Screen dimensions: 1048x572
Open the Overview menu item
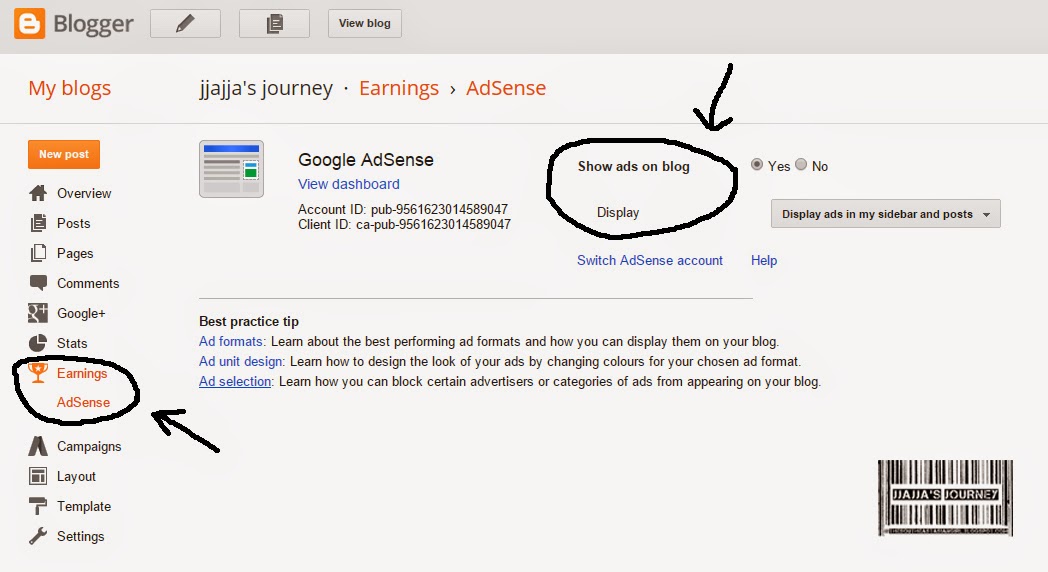click(x=84, y=193)
